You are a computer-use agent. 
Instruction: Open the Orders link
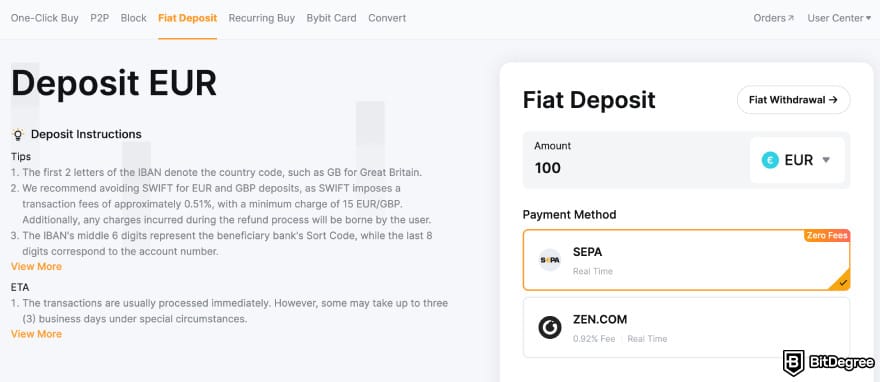click(773, 18)
